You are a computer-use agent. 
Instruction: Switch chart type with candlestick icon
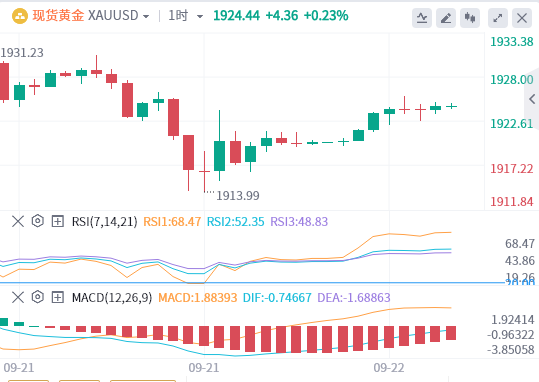470,18
